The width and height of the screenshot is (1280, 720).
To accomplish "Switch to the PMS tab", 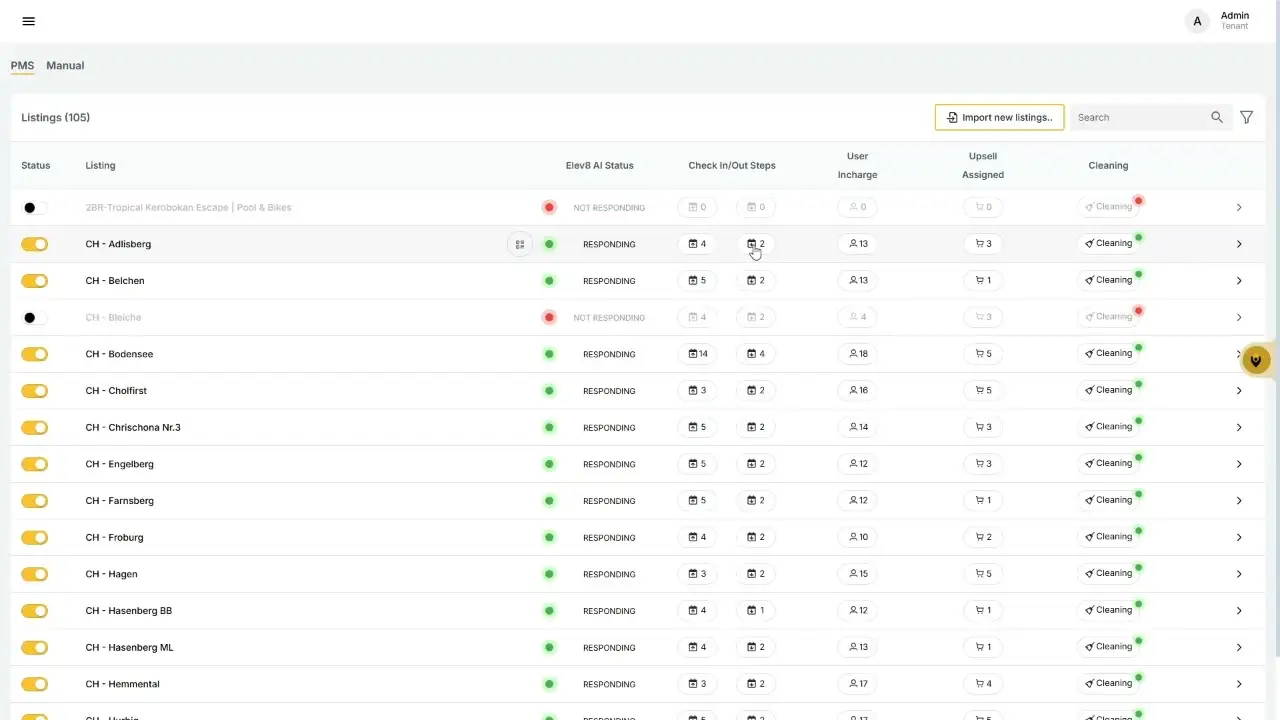I will pos(22,66).
